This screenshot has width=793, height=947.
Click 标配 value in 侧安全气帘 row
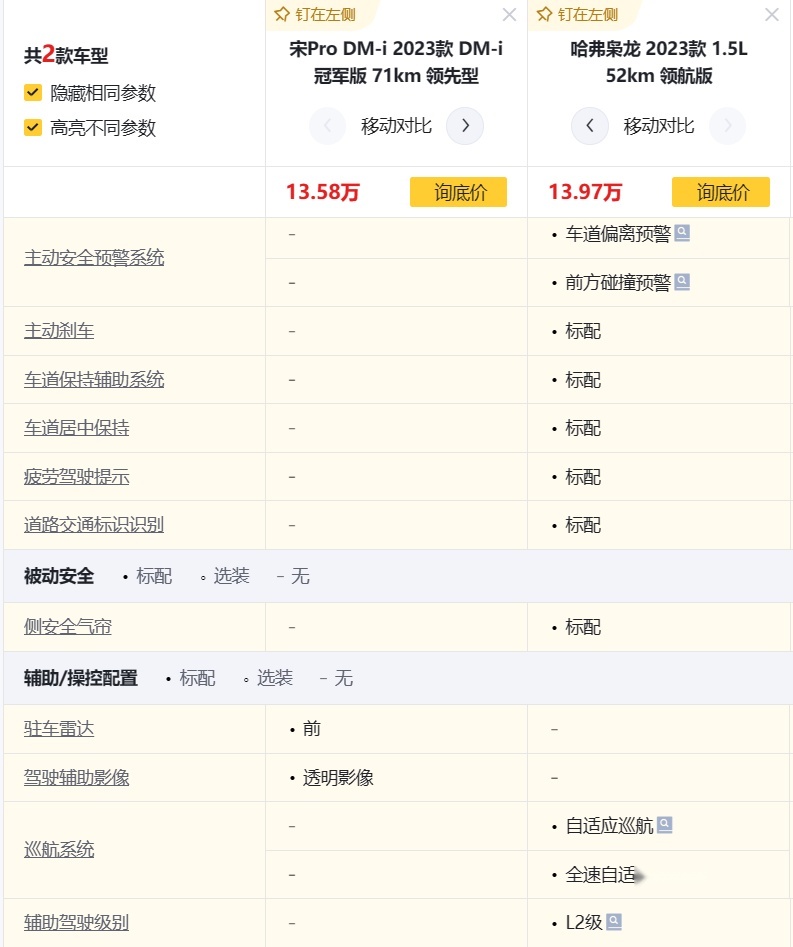pyautogui.click(x=583, y=627)
